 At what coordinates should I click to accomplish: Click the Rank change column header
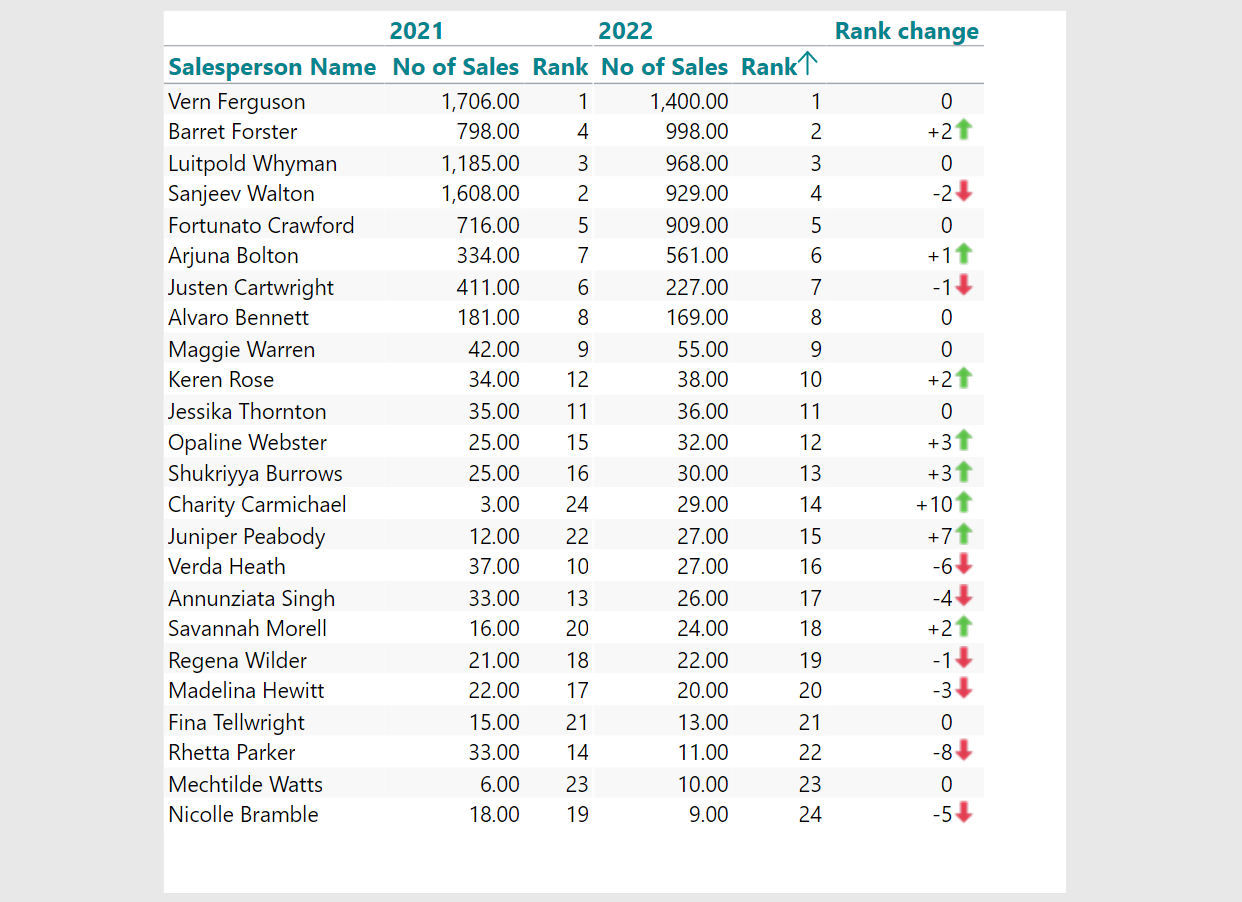(x=907, y=31)
